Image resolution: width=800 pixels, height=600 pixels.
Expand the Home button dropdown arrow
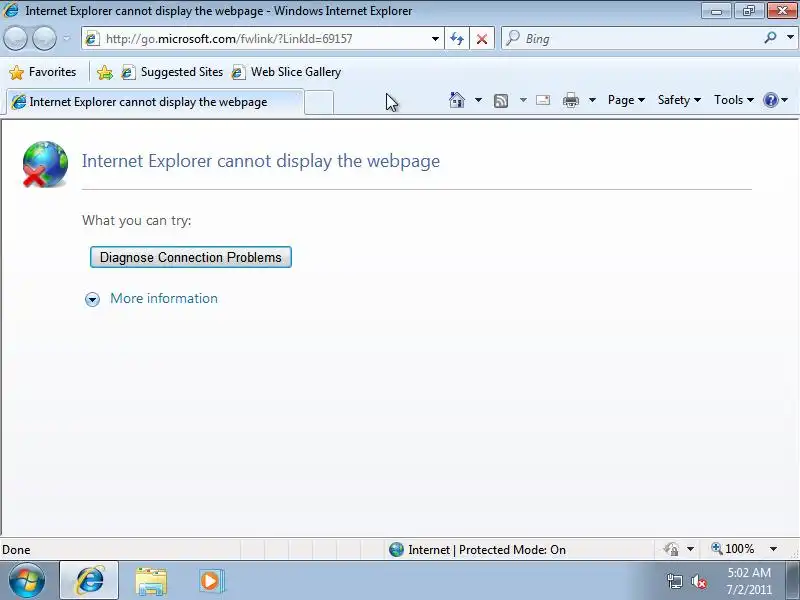coord(478,100)
